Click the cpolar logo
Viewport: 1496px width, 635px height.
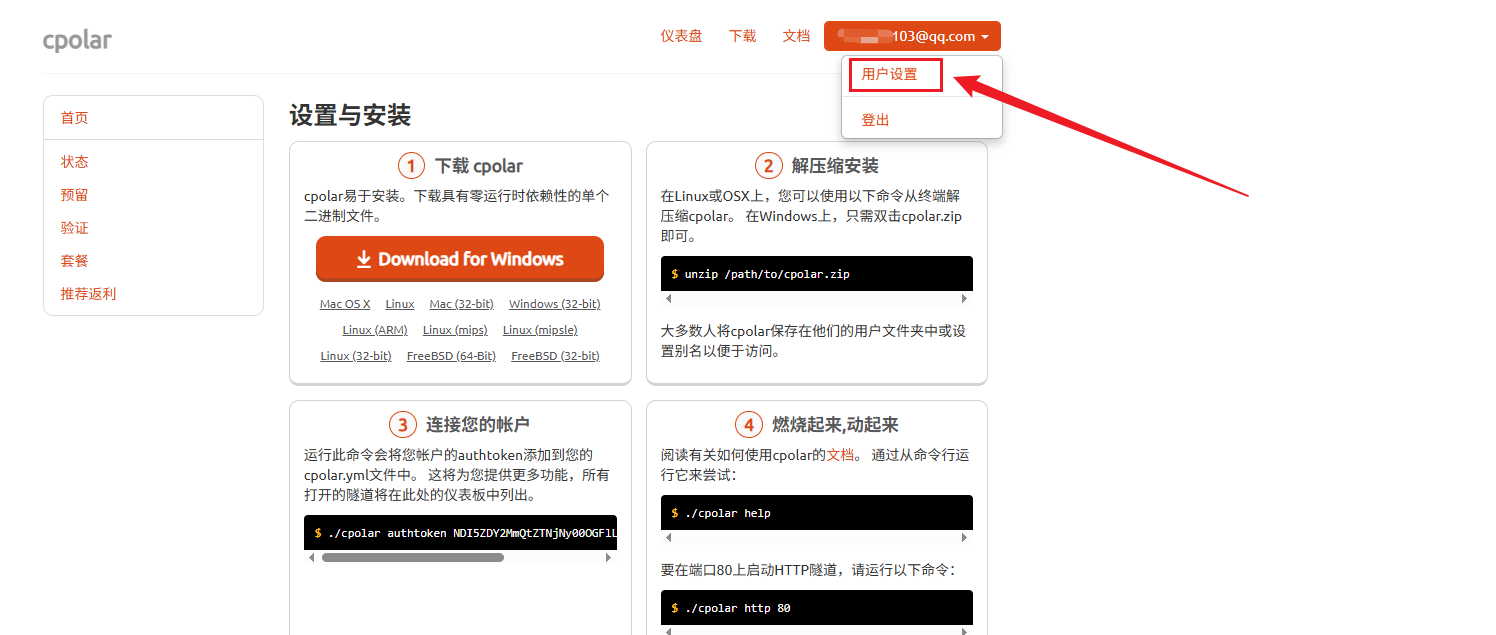(77, 40)
